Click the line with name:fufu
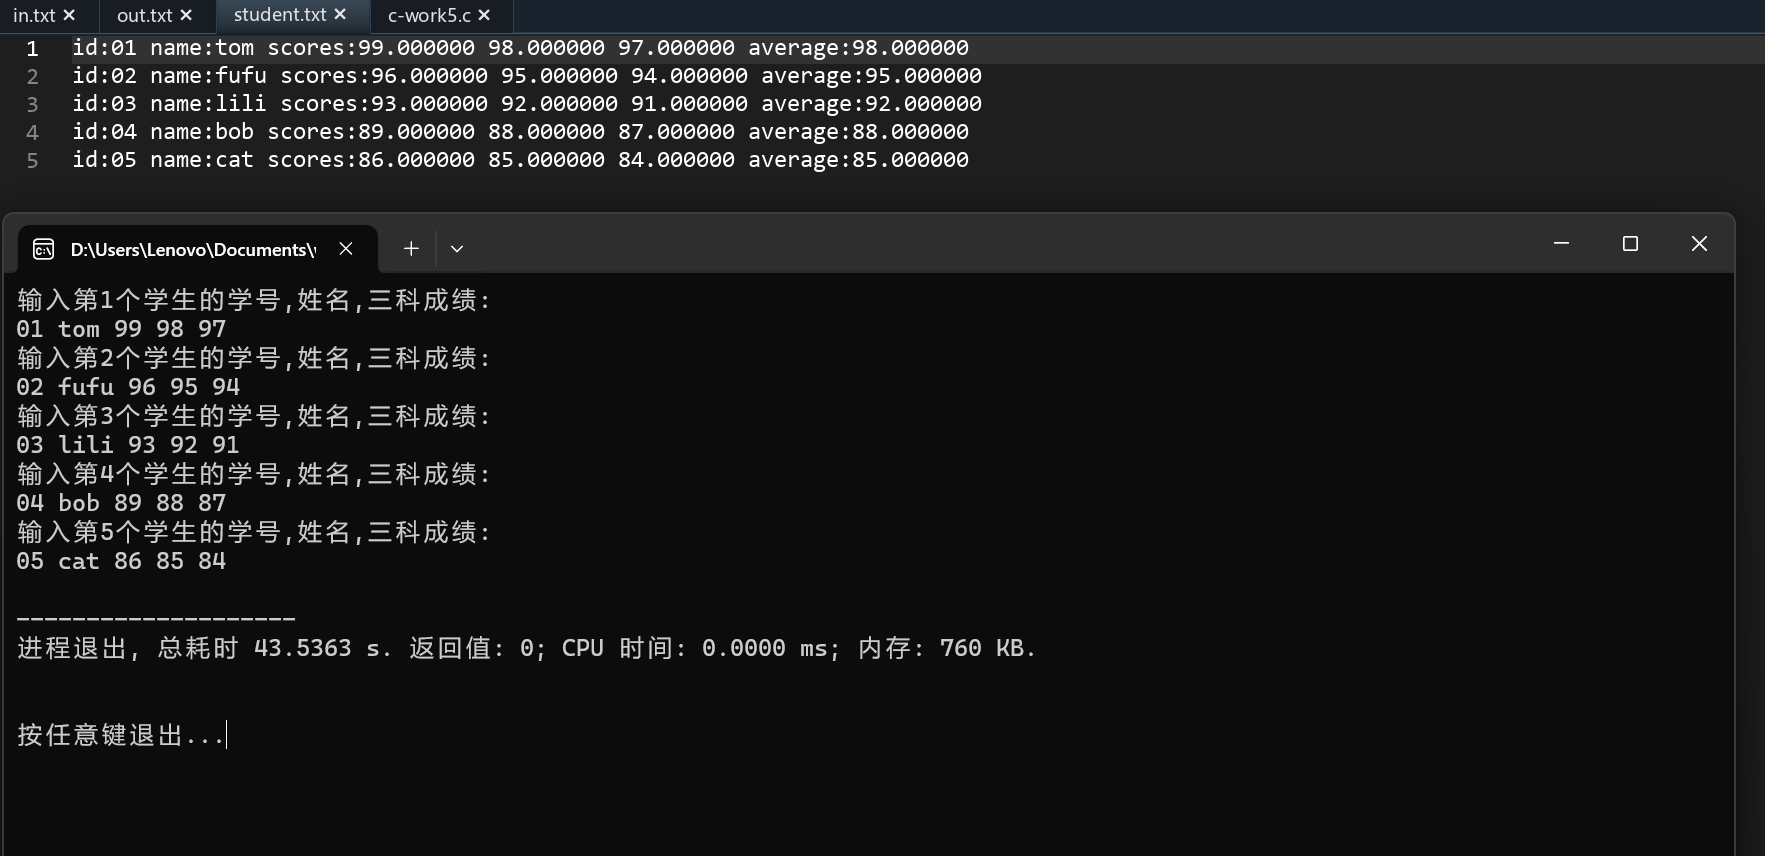The height and width of the screenshot is (856, 1765). click(527, 76)
